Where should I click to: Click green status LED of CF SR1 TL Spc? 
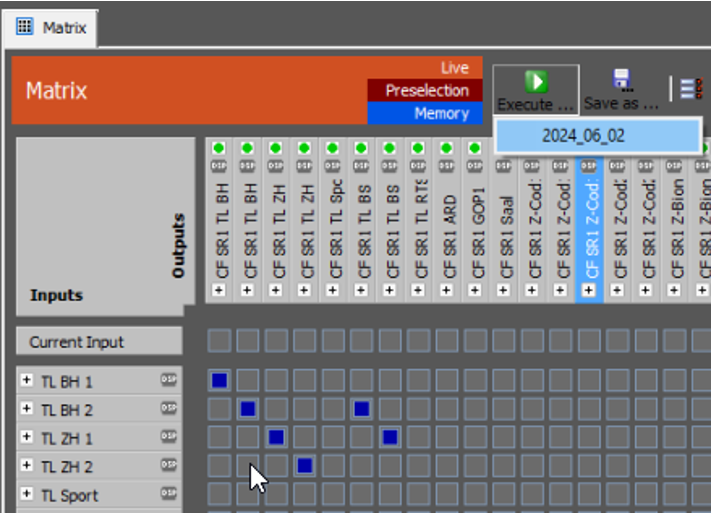pyautogui.click(x=332, y=148)
